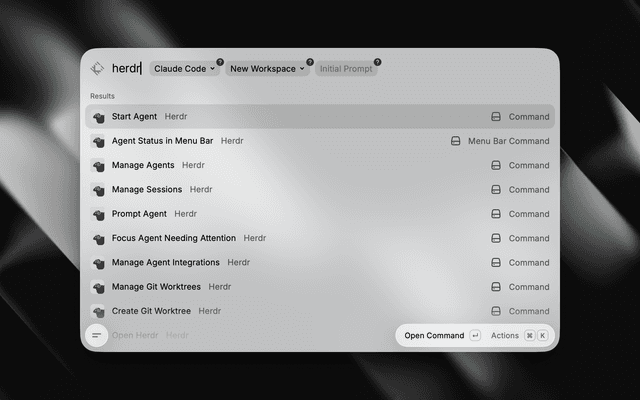Click command type icon in Manage Git Worktrees row
The height and width of the screenshot is (400, 640).
point(496,287)
